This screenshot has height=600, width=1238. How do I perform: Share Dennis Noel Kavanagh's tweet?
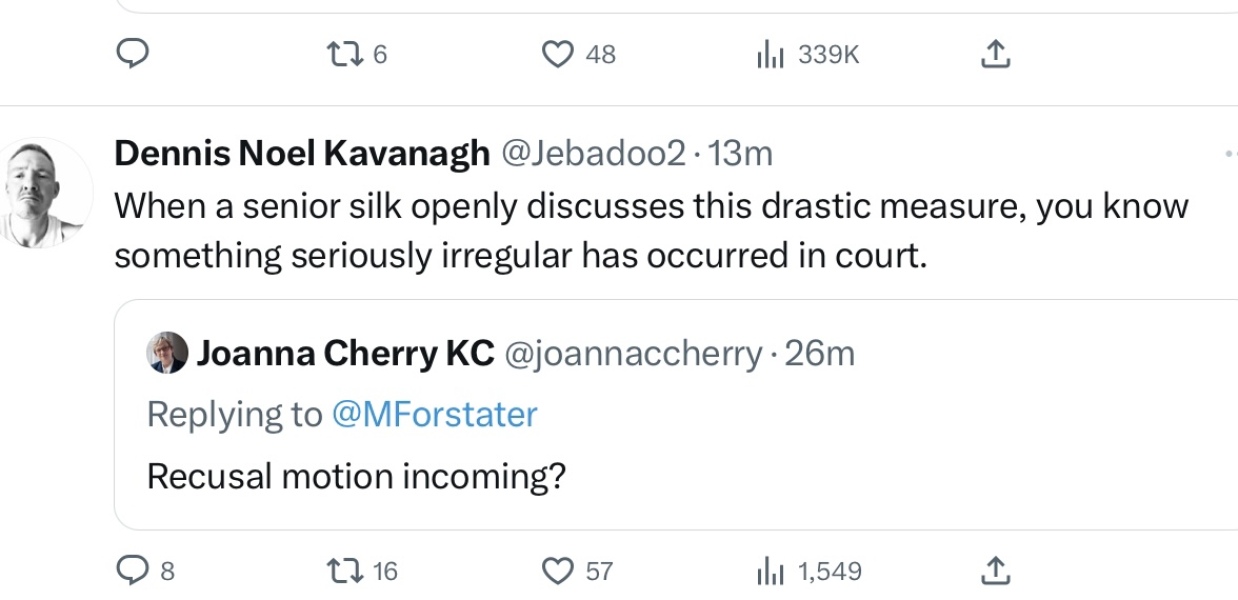[995, 570]
